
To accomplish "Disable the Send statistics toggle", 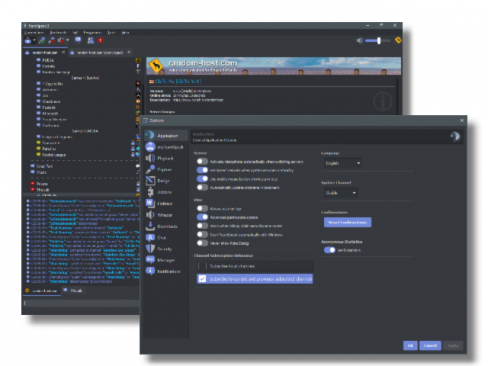I will (329, 250).
